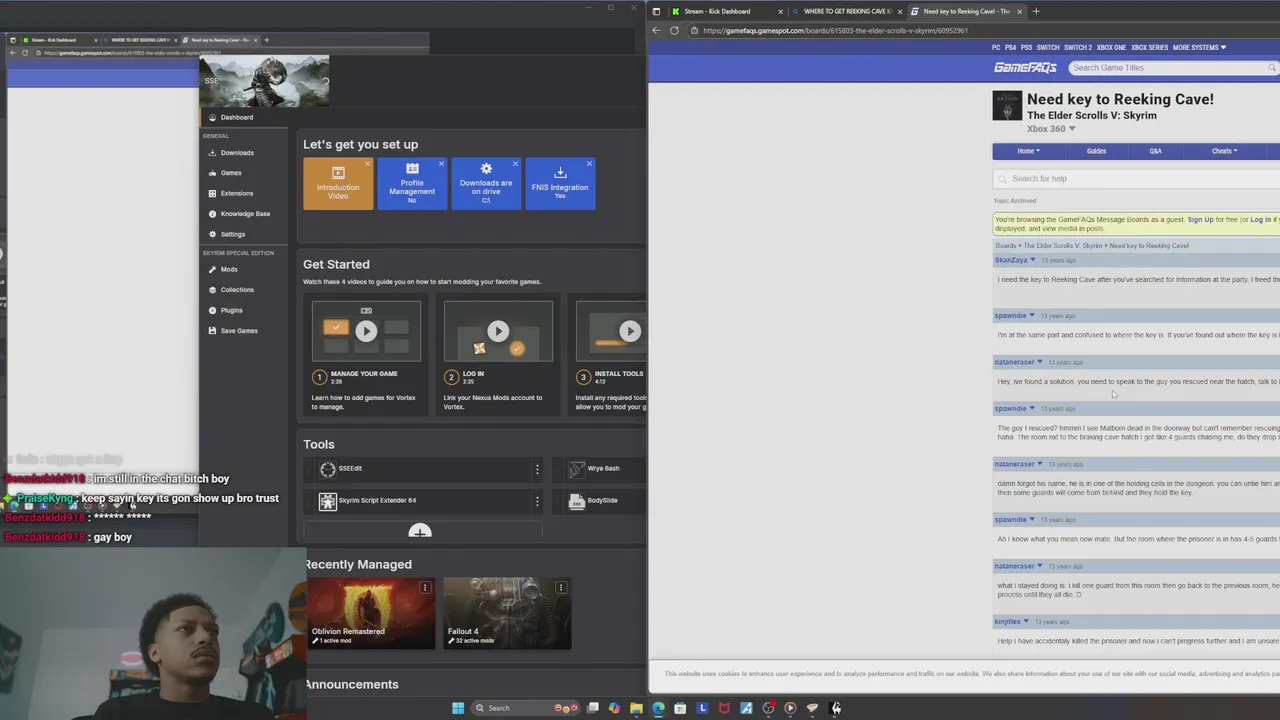Select the SWITCH platform link
The width and height of the screenshot is (1280, 720).
coord(1048,47)
